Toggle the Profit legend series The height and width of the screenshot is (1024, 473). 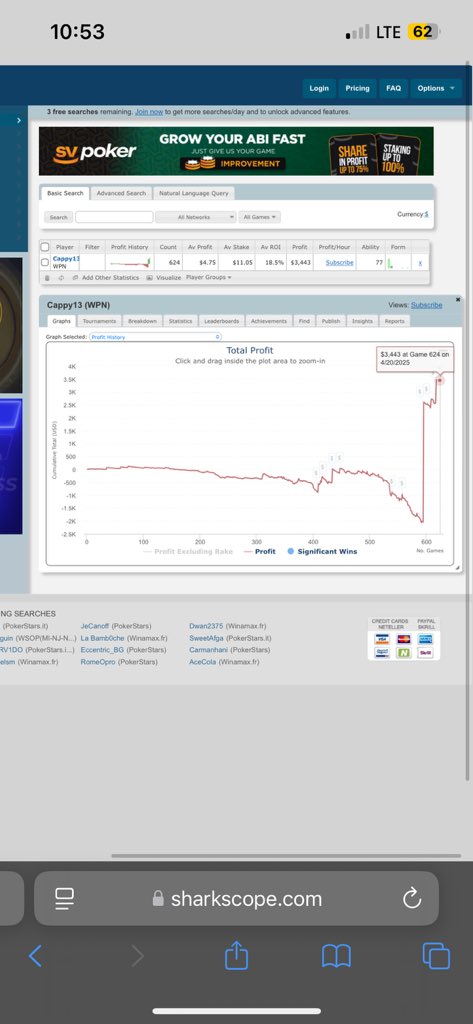259,552
